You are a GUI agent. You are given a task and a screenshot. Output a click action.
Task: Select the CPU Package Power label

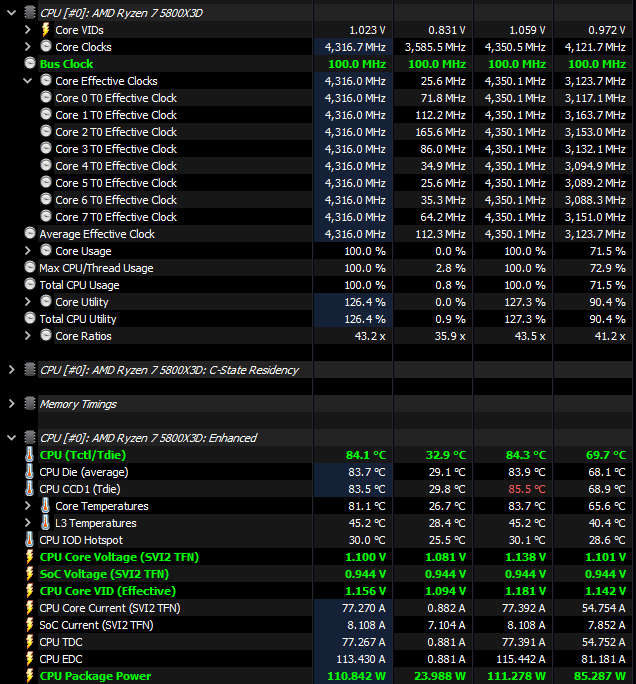[95, 676]
